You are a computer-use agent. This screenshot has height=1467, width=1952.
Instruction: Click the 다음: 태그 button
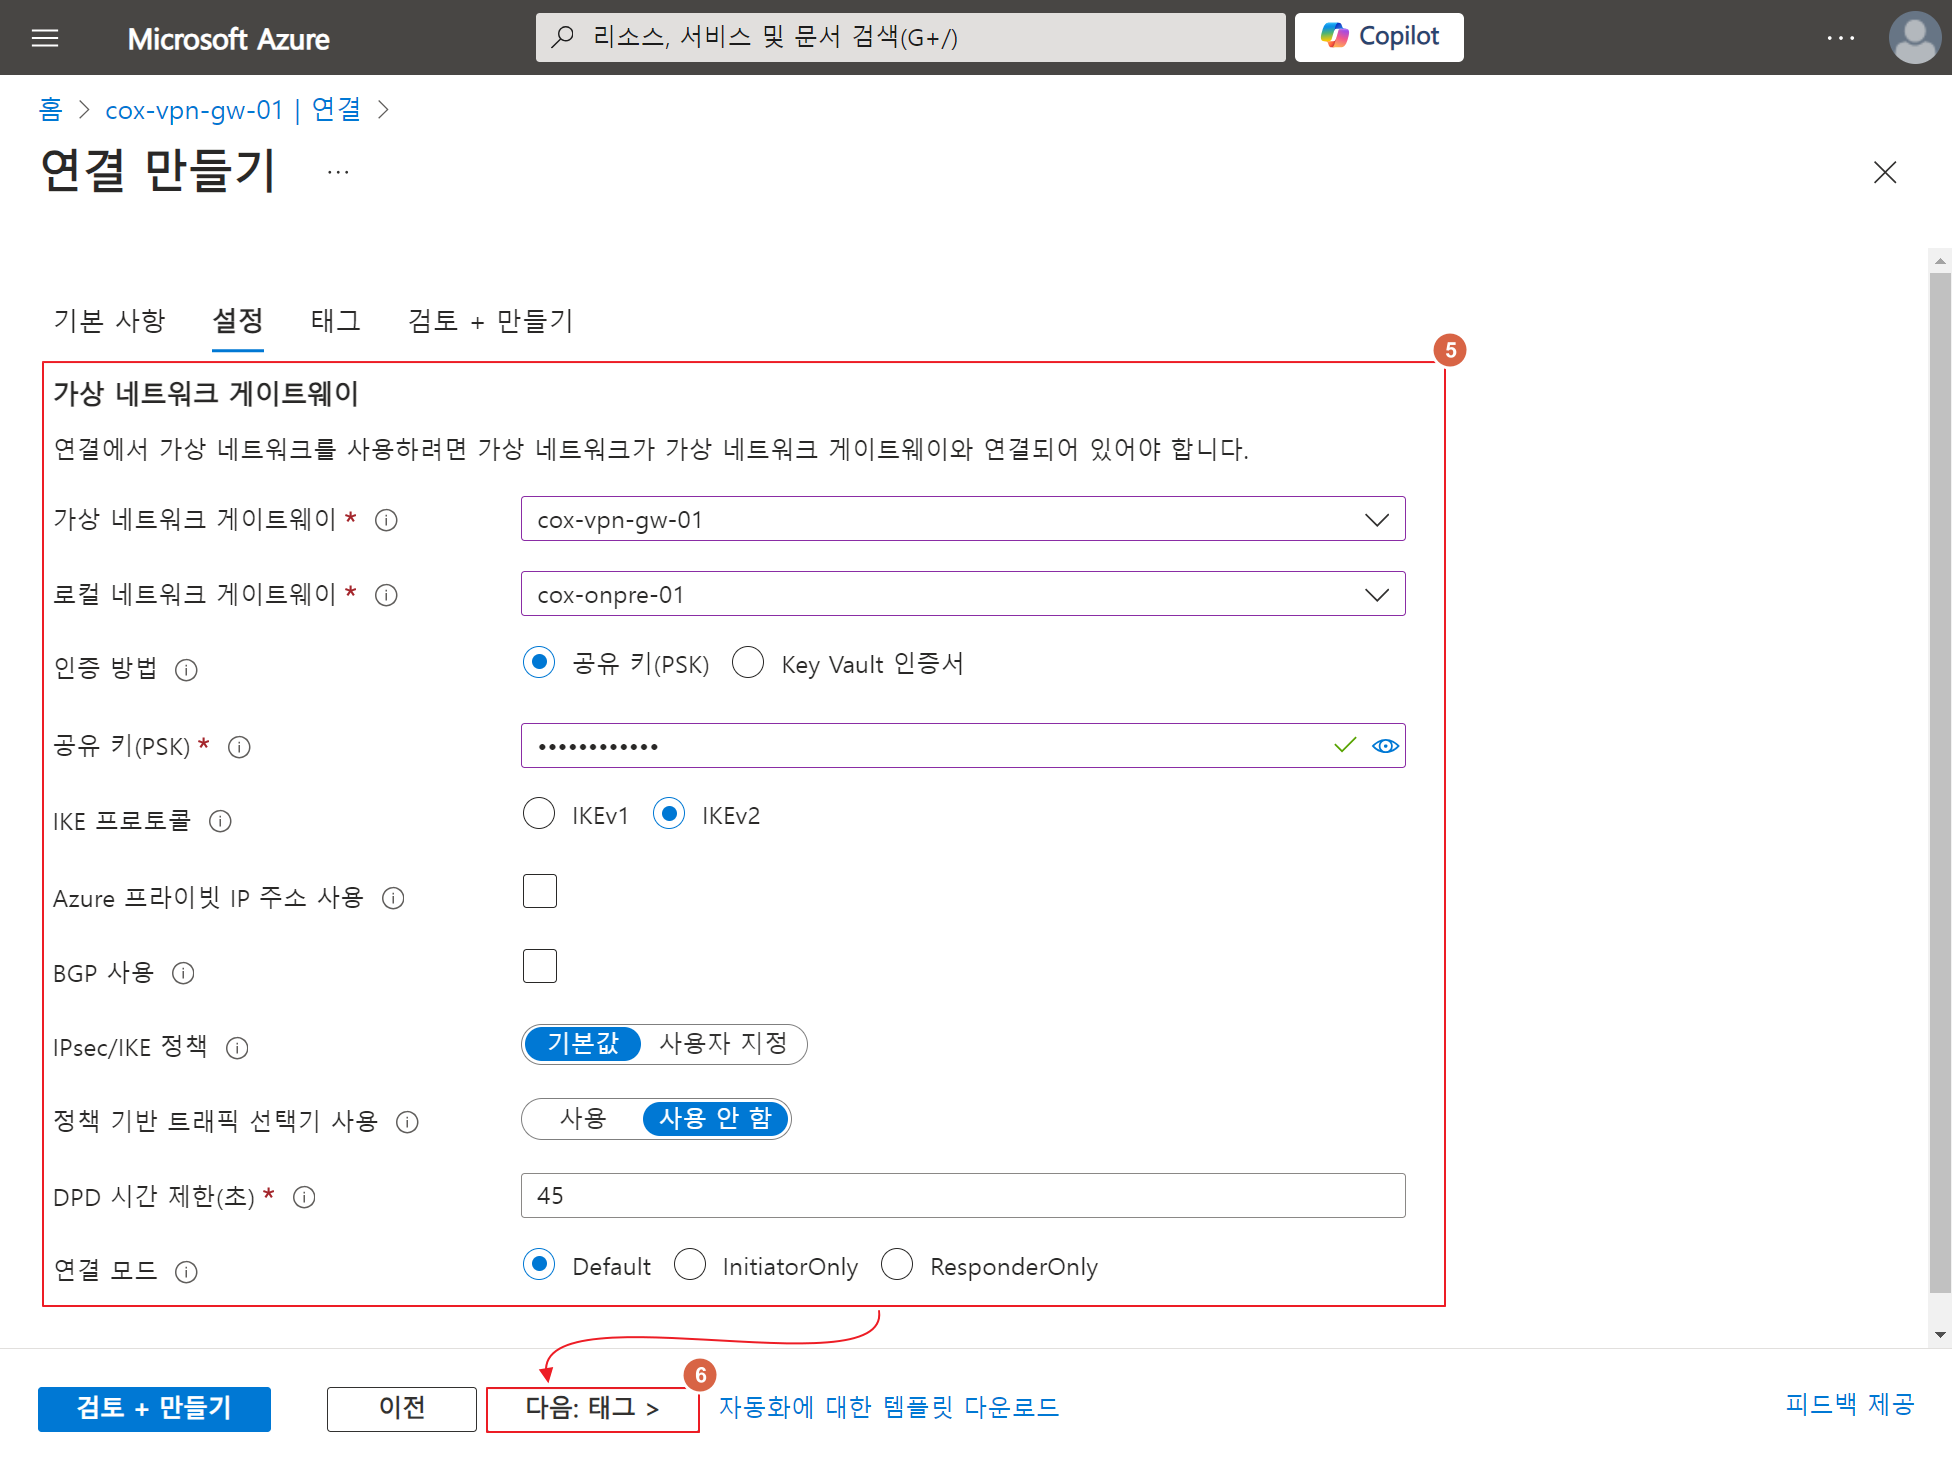pos(591,1408)
